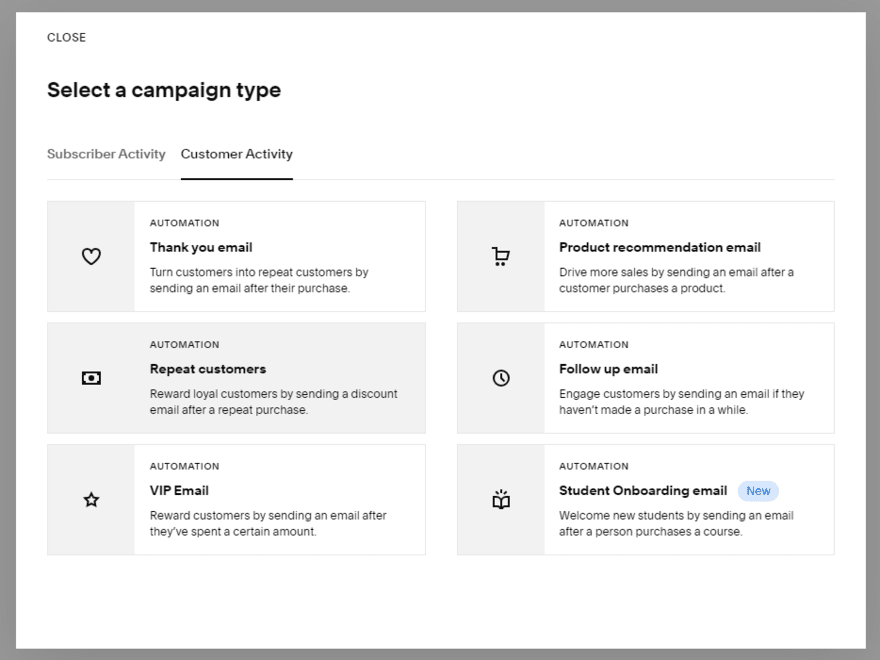The image size is (880, 660).
Task: Click the camera icon on Repeat customers card
Action: click(91, 378)
